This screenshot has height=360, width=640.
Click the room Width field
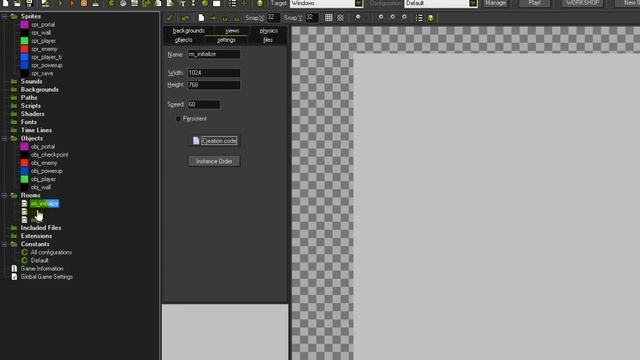click(x=213, y=73)
